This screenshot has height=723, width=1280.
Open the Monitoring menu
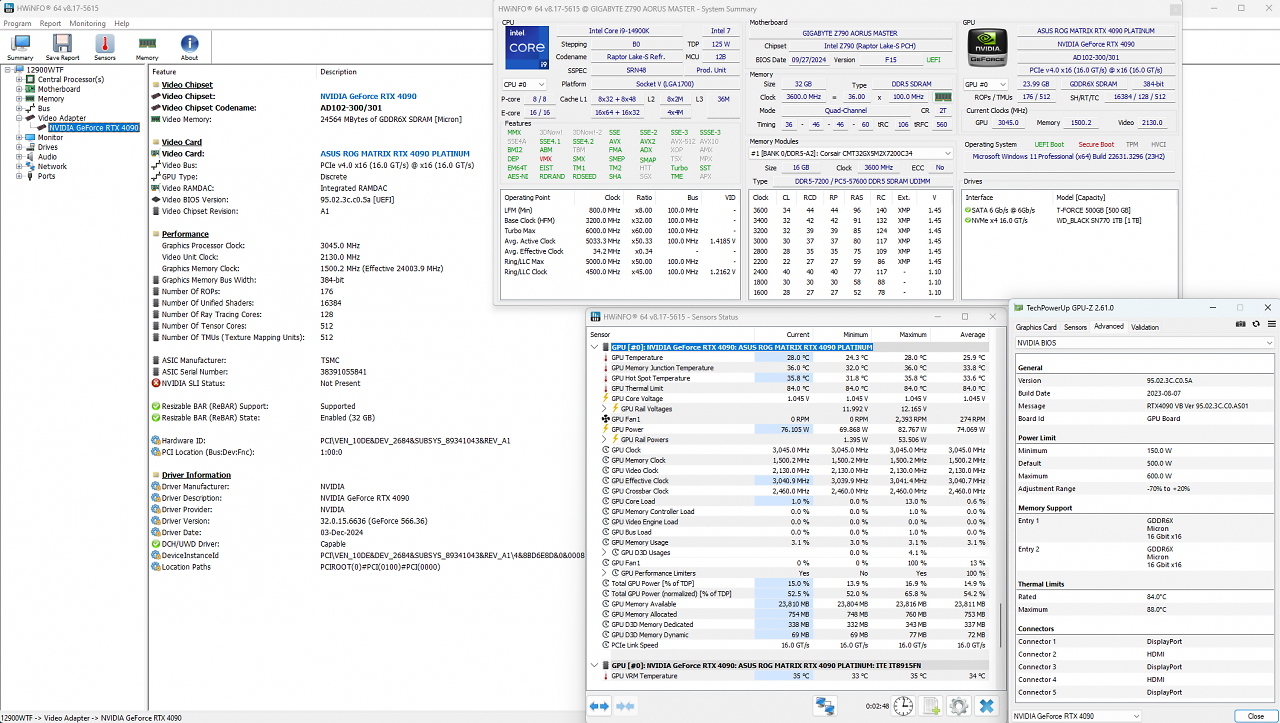(88, 23)
